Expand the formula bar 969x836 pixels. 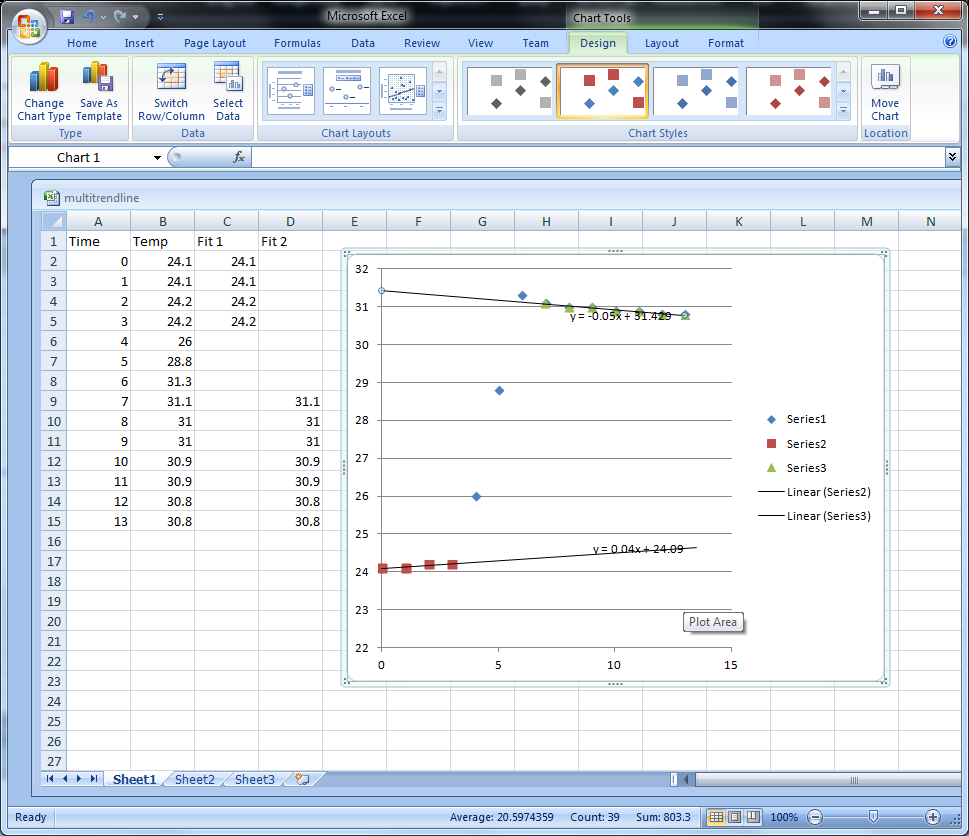(x=952, y=157)
